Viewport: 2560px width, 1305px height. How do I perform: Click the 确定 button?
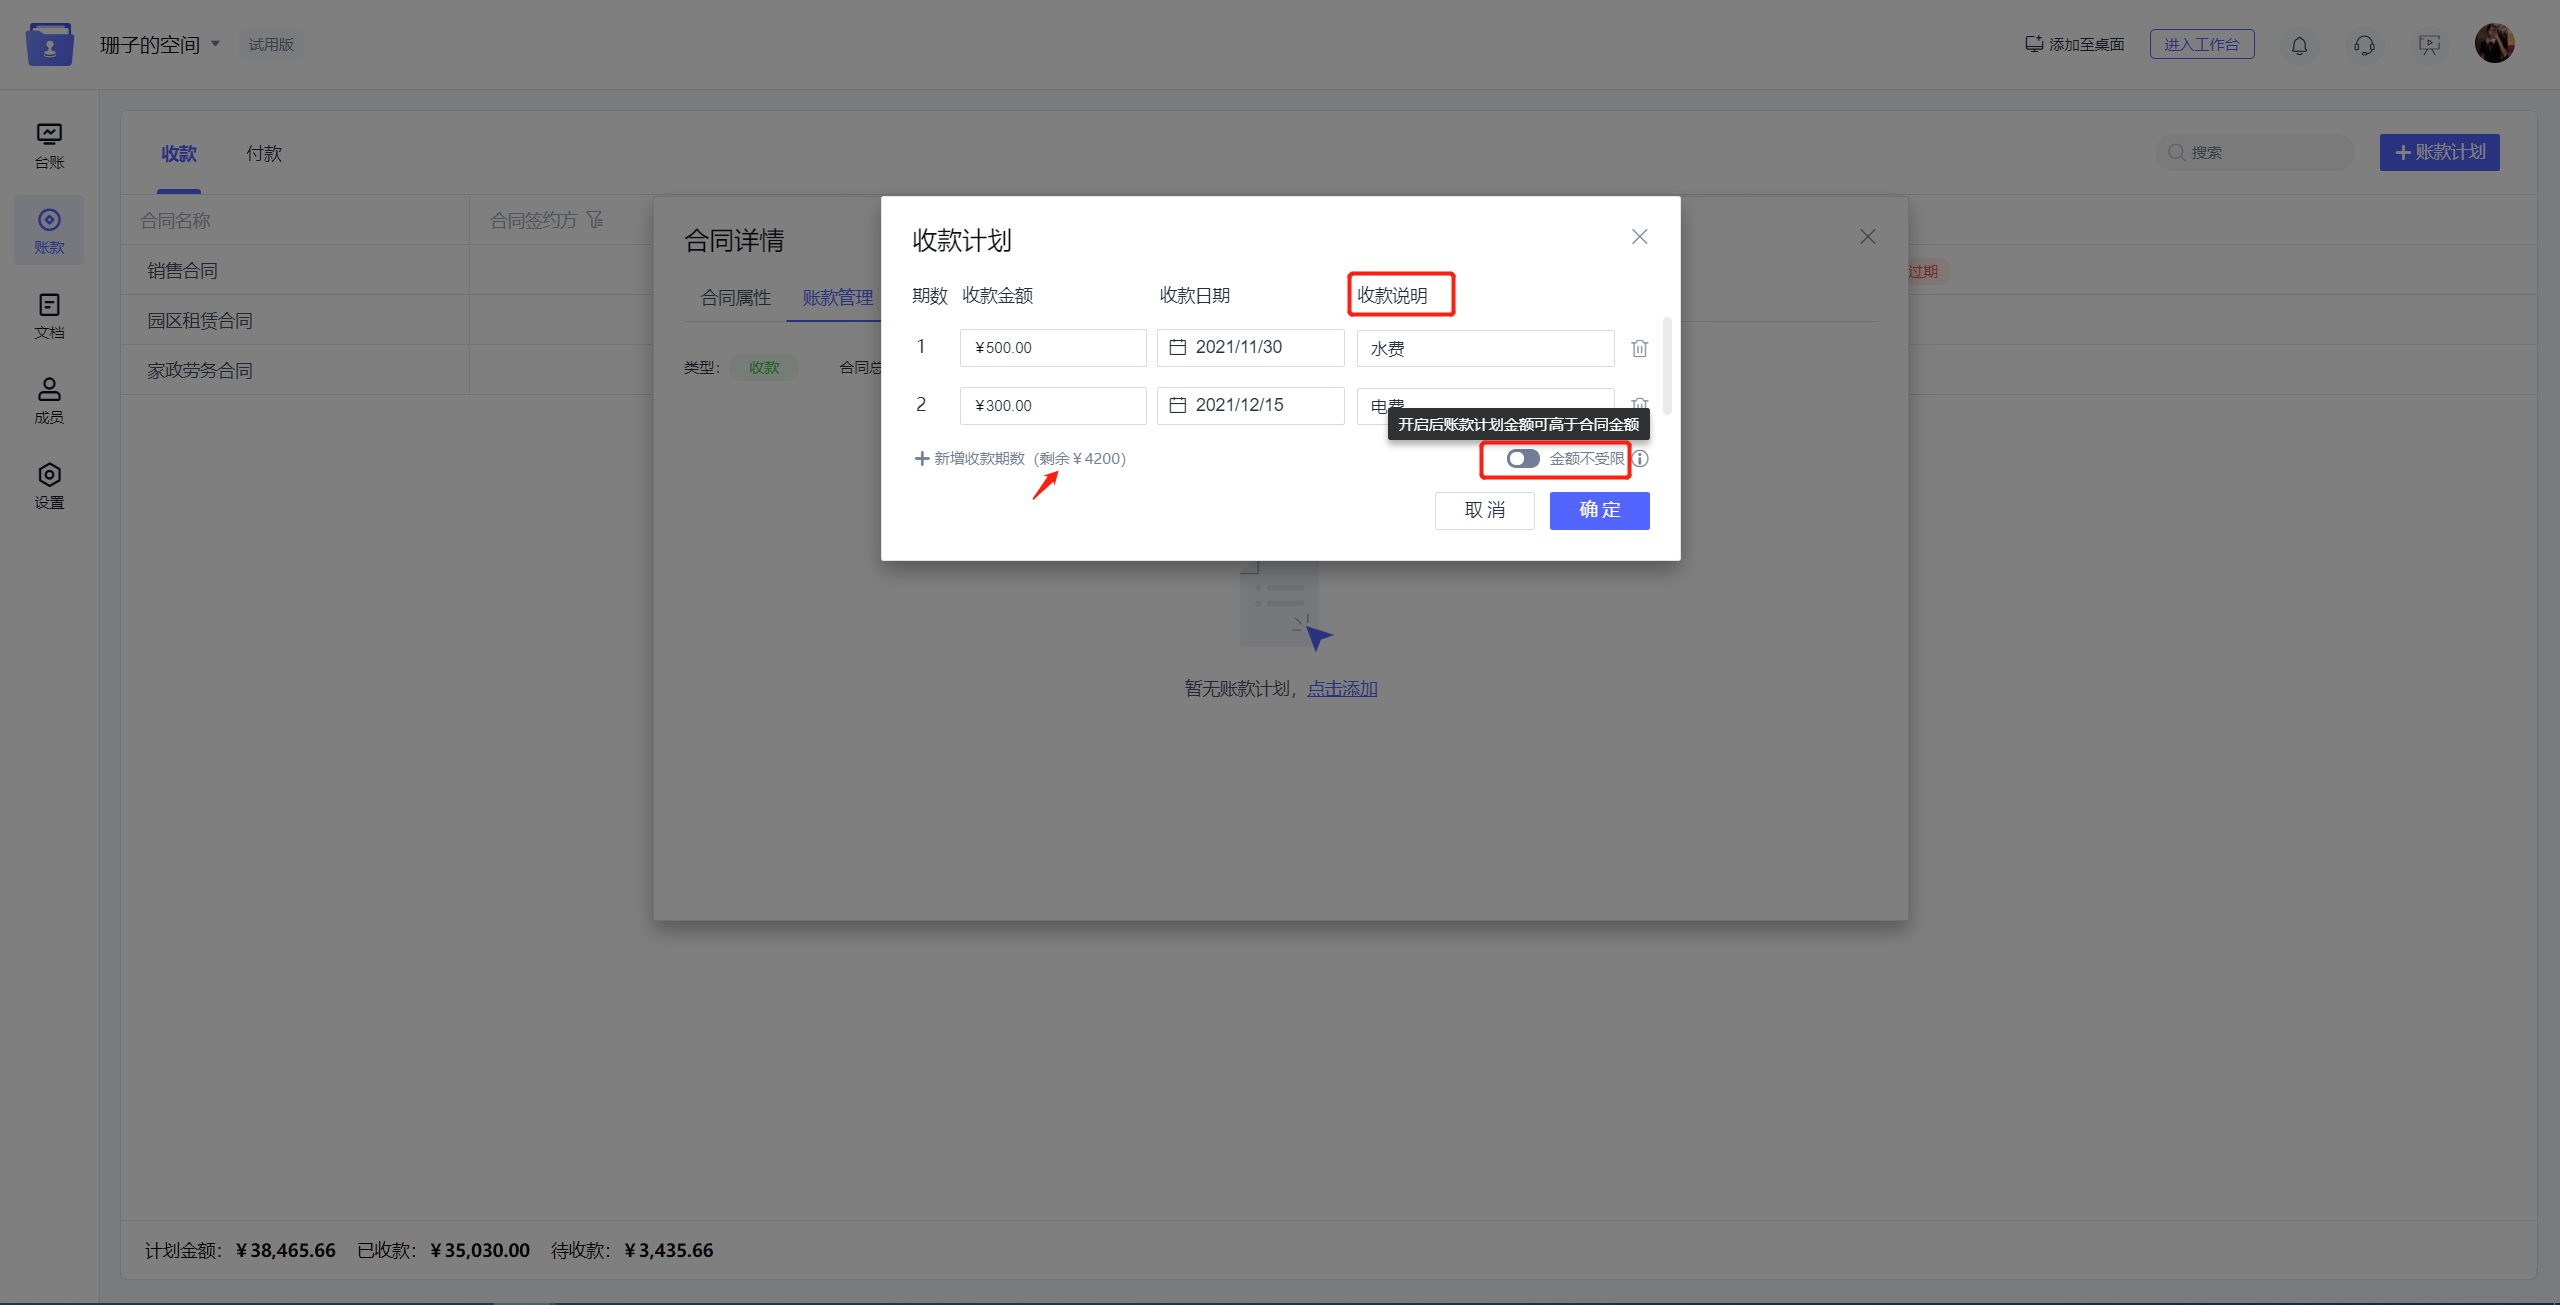[1599, 510]
